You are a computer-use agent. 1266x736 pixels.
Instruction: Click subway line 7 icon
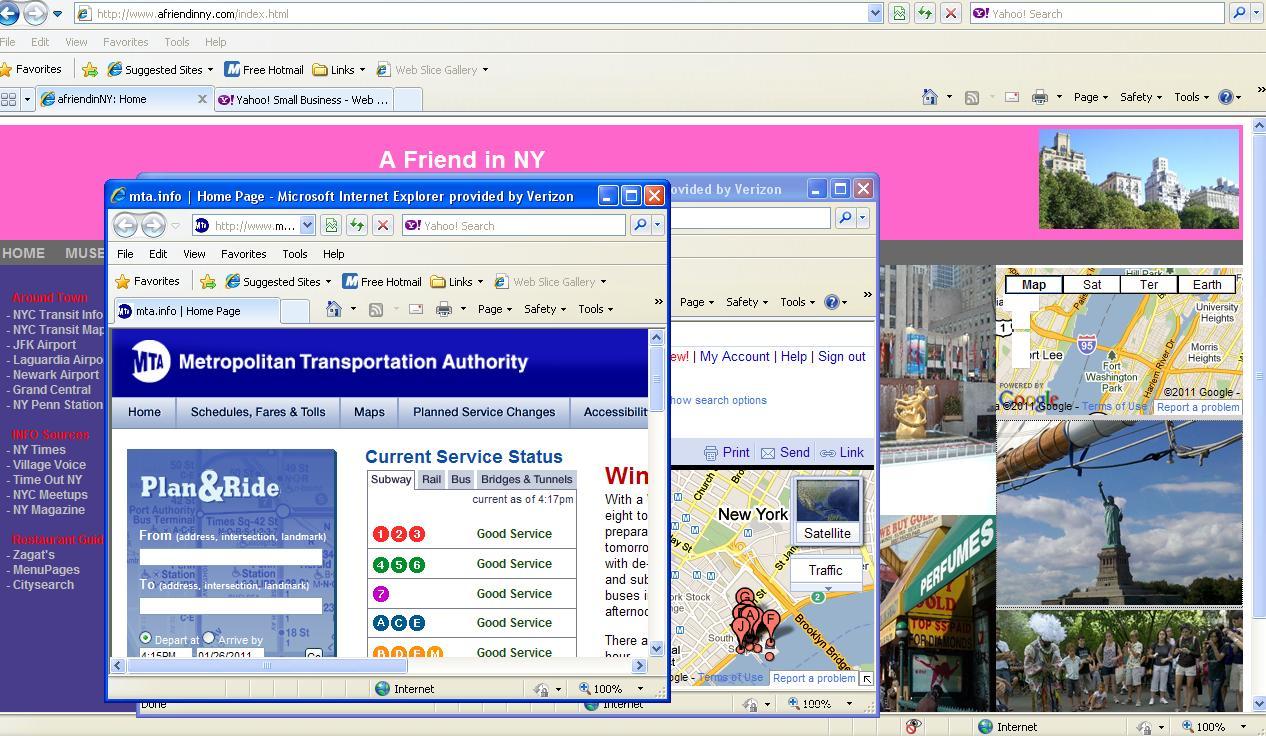[380, 593]
